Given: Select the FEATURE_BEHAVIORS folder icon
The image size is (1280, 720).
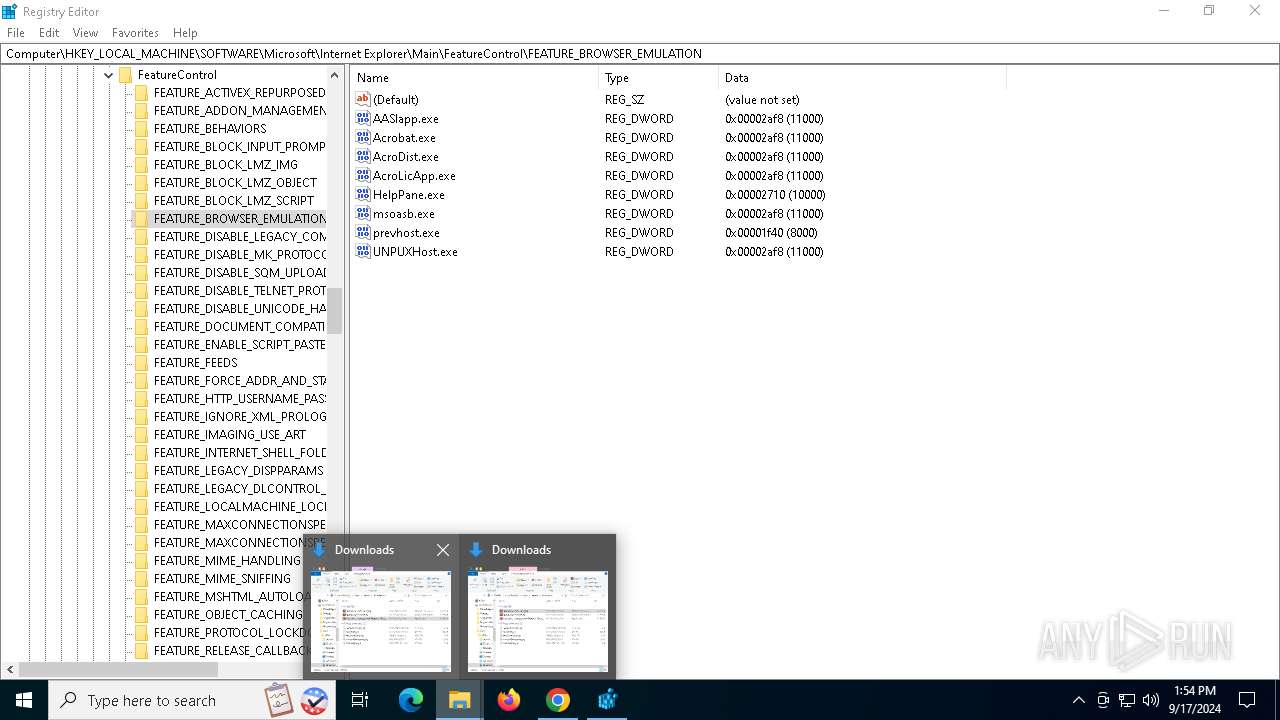Looking at the screenshot, I should click(141, 129).
